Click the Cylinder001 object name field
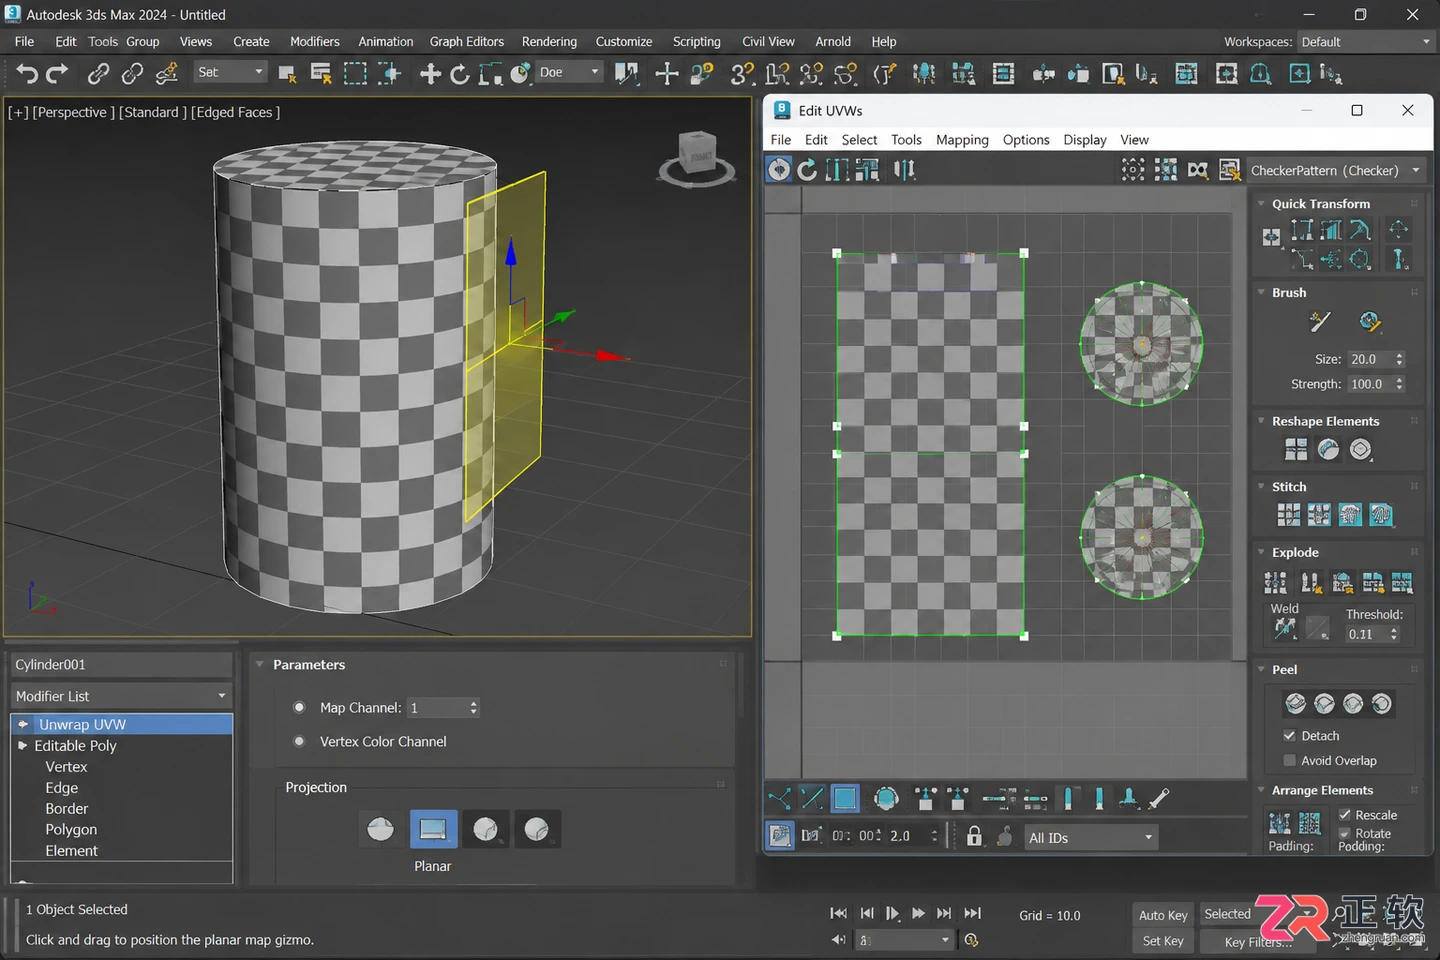Image resolution: width=1440 pixels, height=960 pixels. coord(121,664)
